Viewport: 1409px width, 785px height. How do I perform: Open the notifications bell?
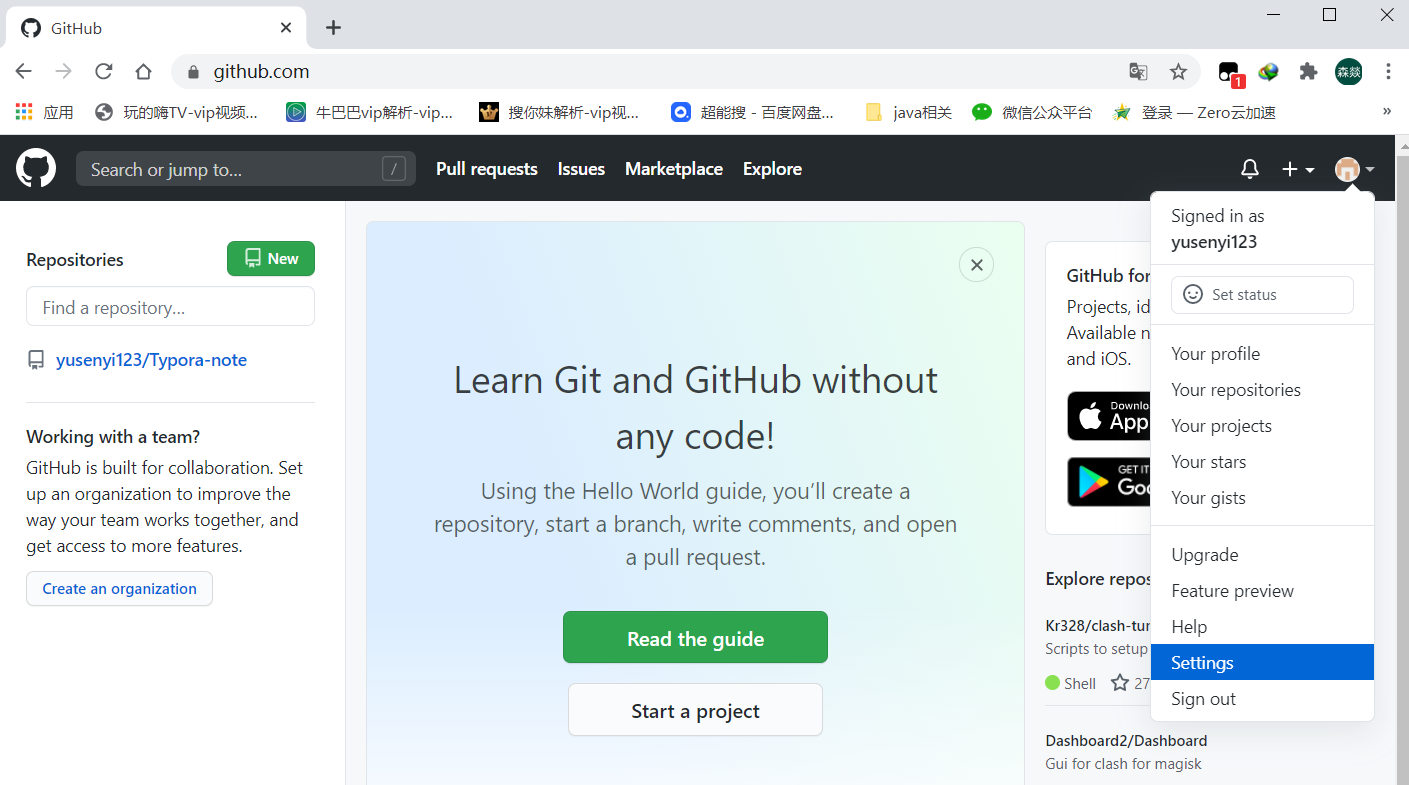[1250, 169]
